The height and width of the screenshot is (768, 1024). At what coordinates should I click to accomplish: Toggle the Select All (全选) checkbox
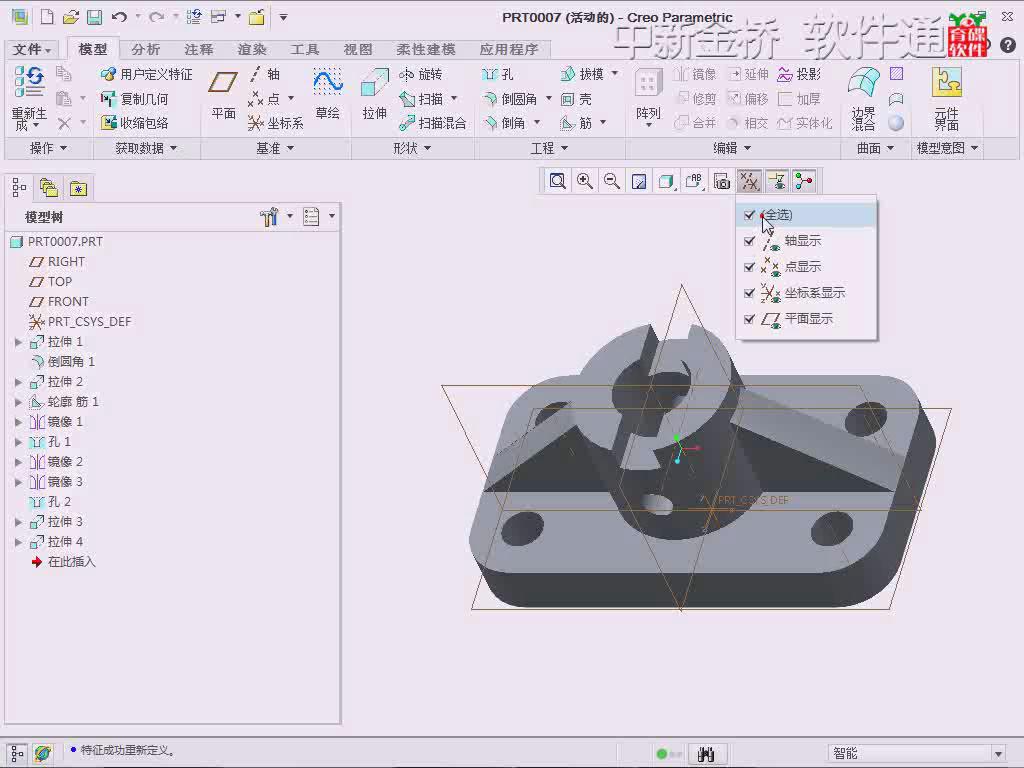[749, 215]
